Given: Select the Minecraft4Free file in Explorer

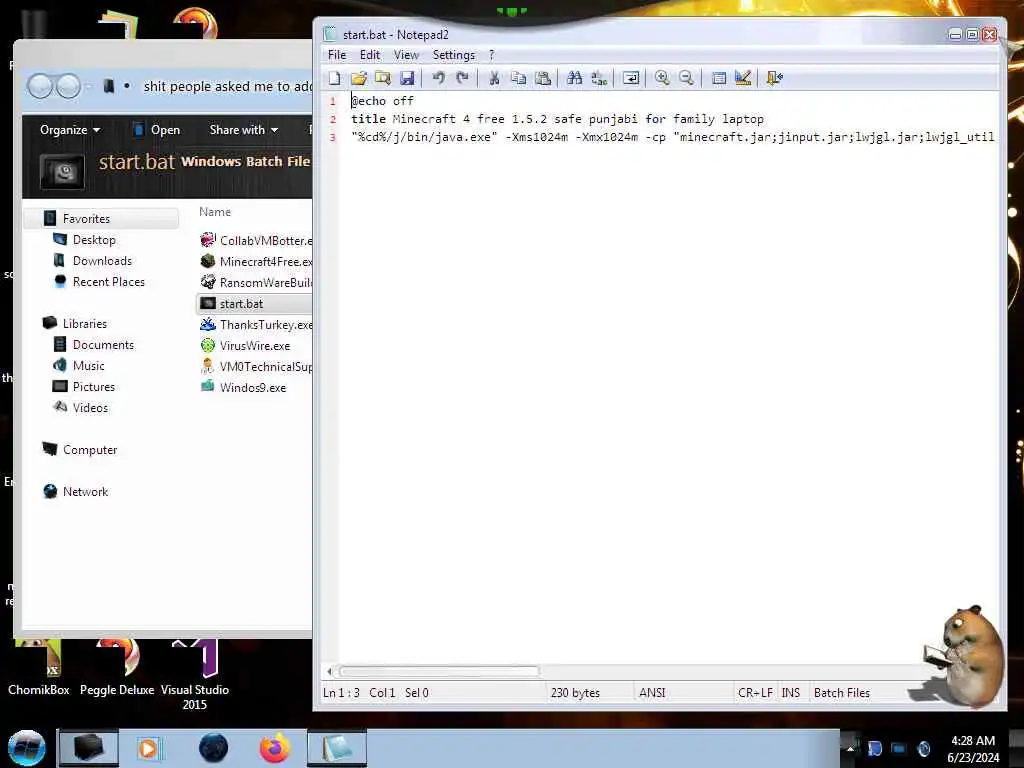Looking at the screenshot, I should tap(256, 261).
